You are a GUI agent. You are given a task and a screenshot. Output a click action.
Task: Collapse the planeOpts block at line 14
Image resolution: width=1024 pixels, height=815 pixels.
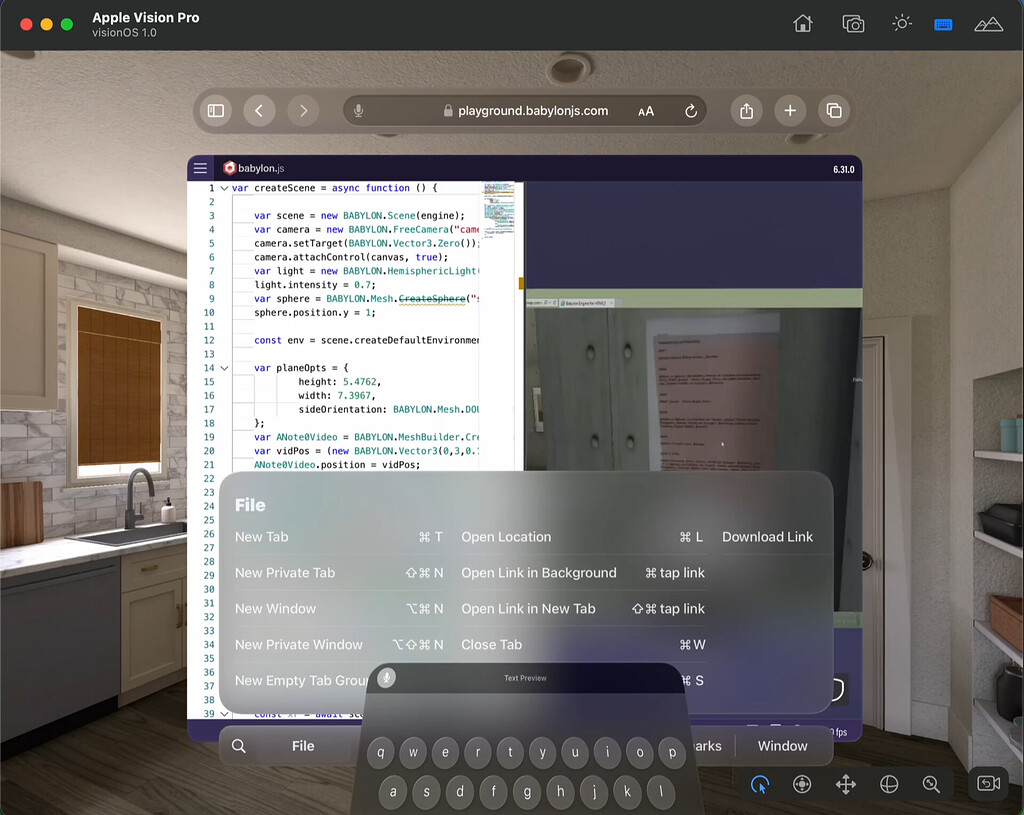(224, 368)
